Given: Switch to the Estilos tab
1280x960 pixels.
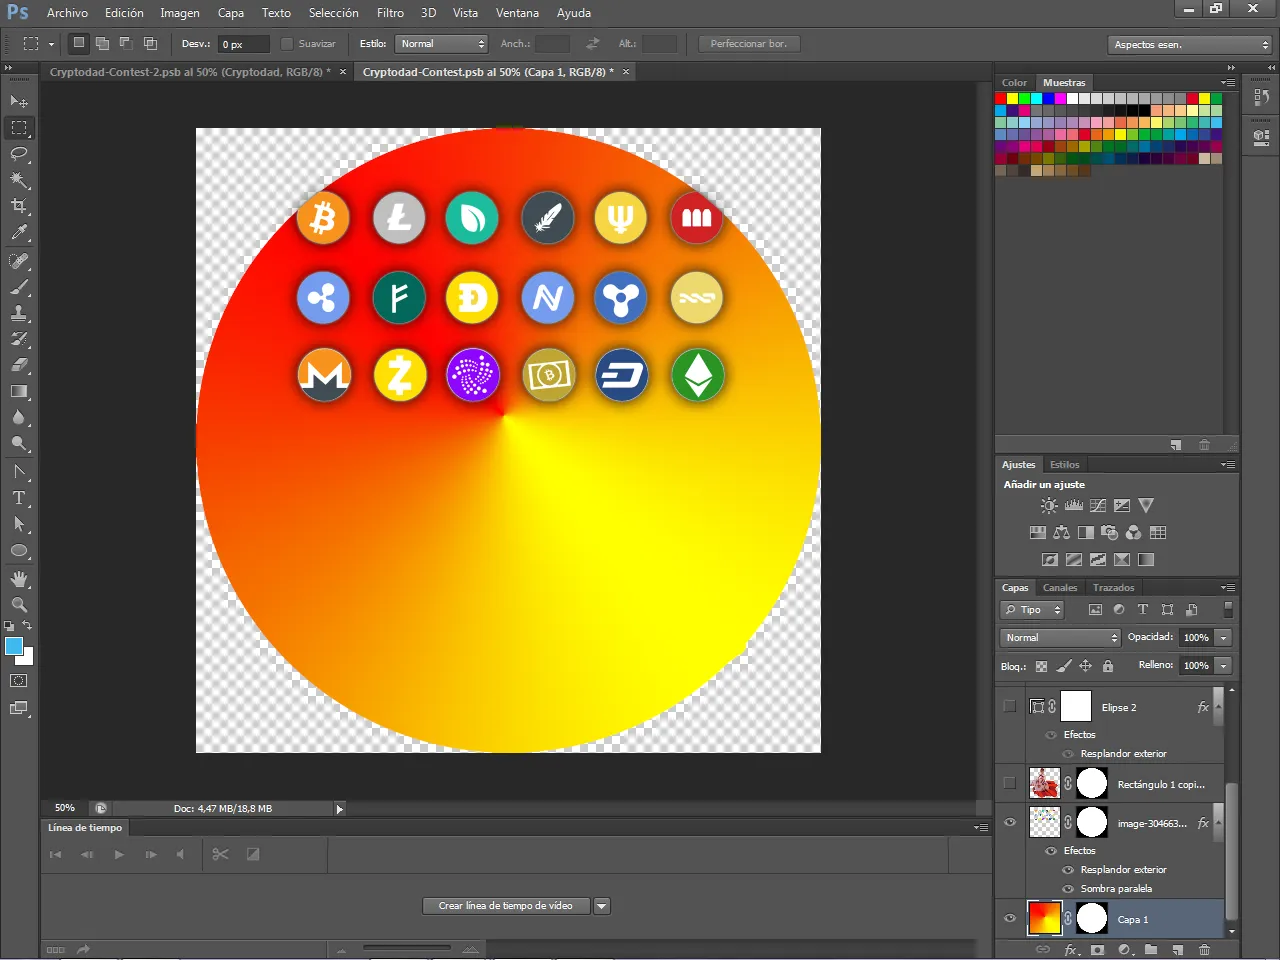Looking at the screenshot, I should click(x=1064, y=465).
